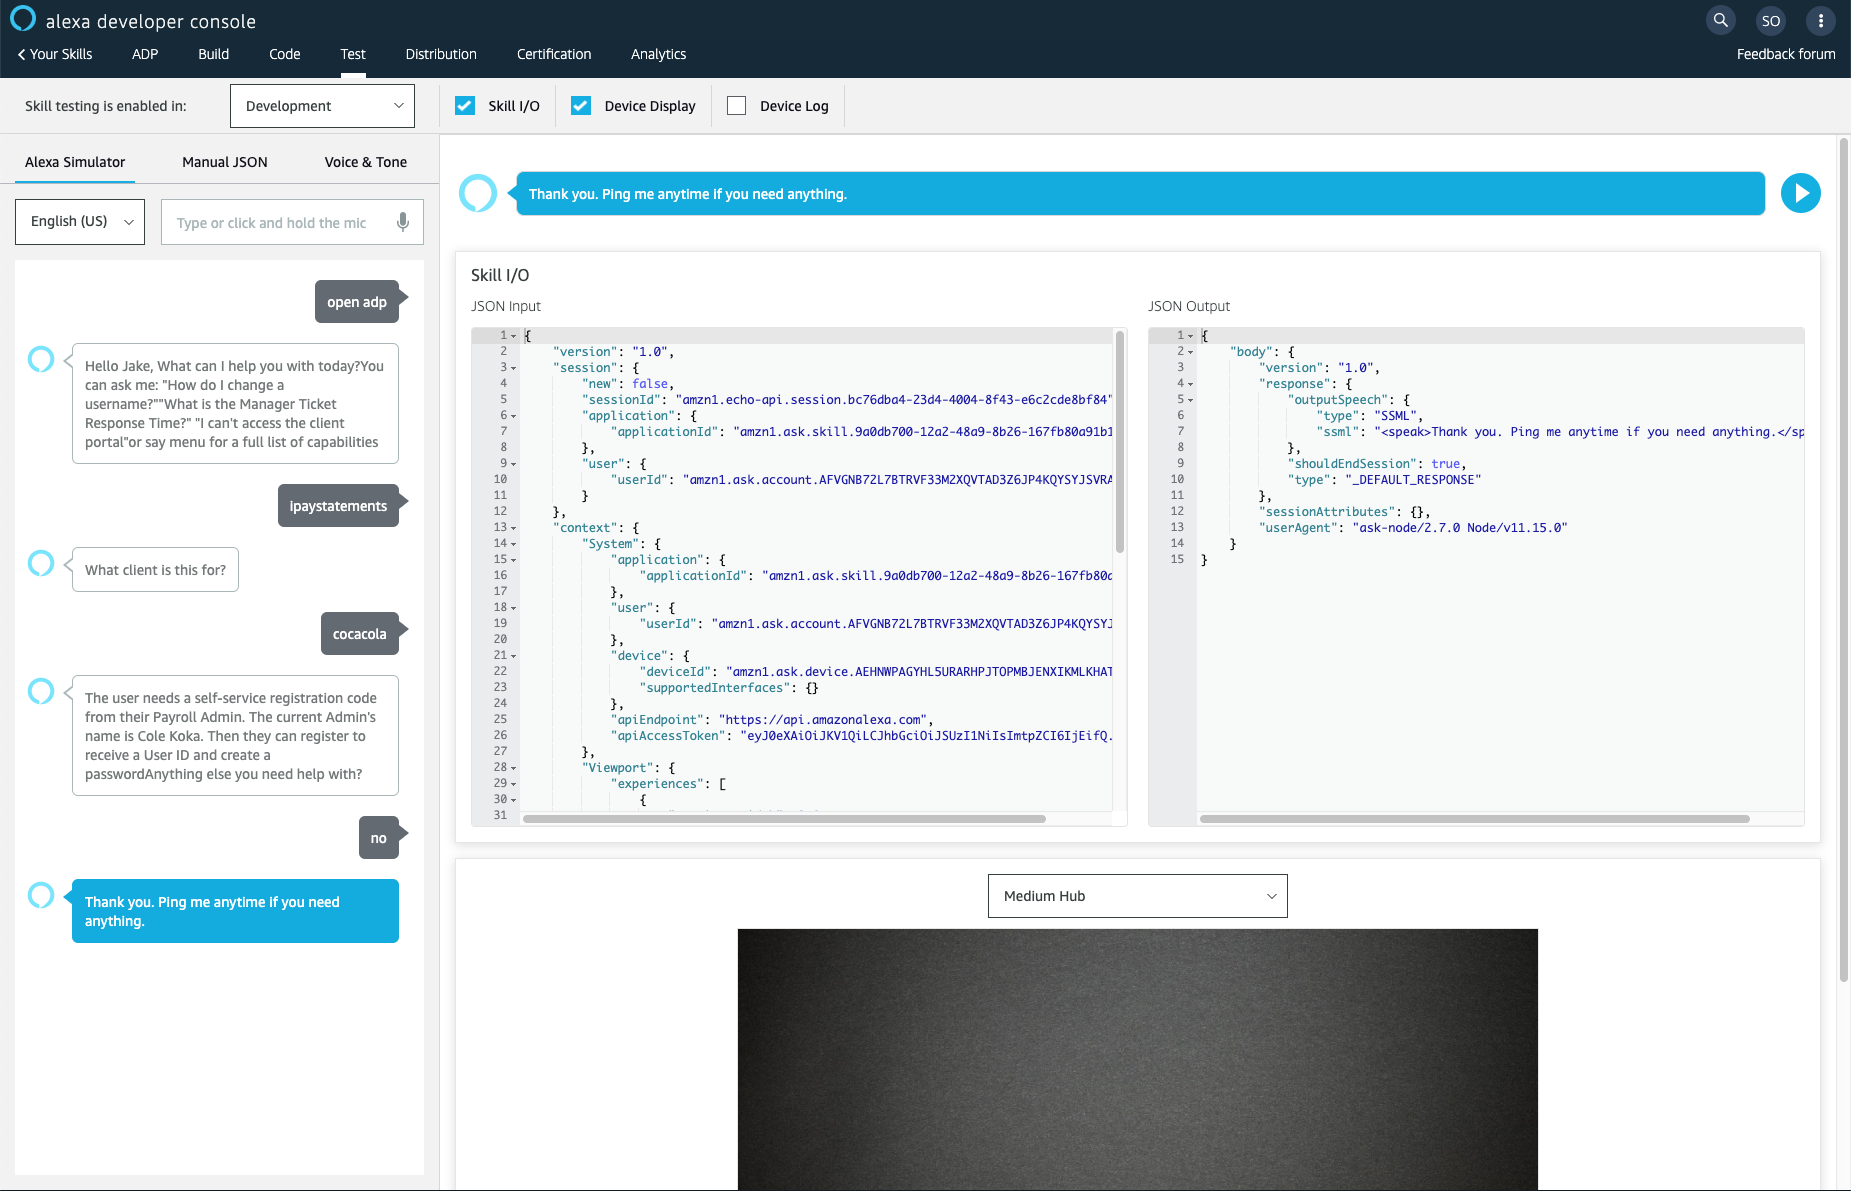This screenshot has height=1191, width=1851.
Task: Click the Alexa logo ring in the header
Action: (23, 19)
